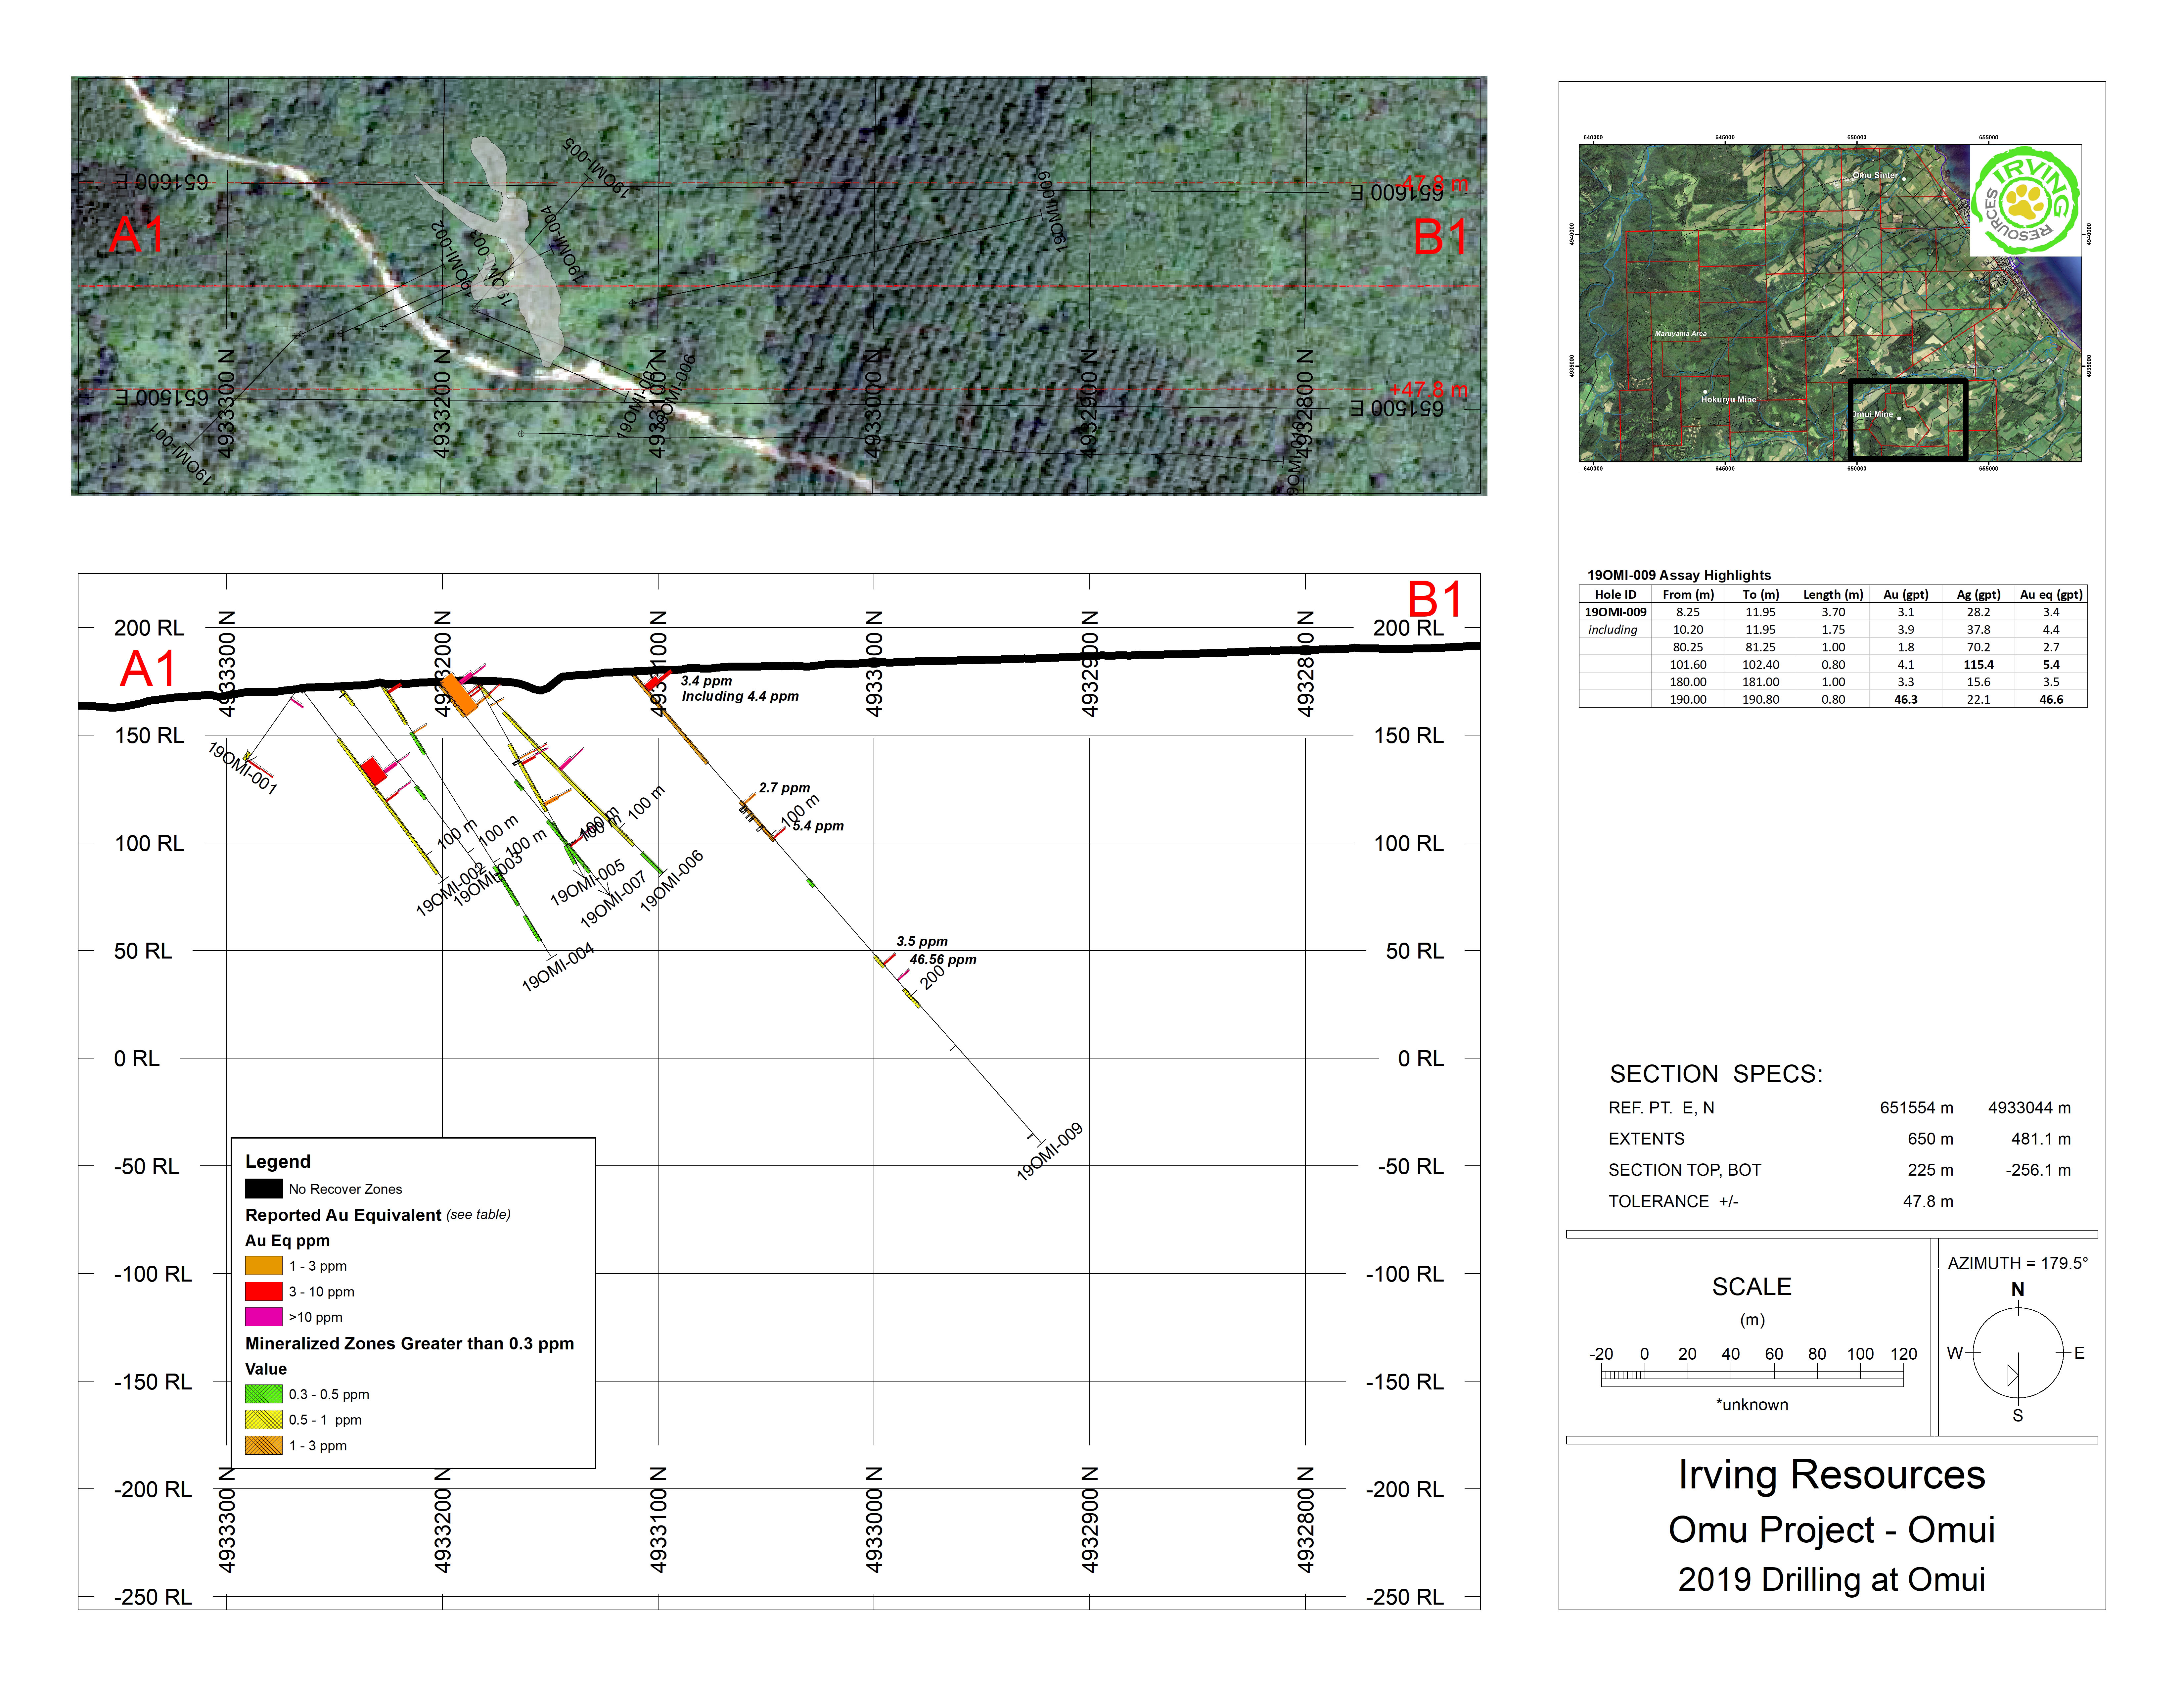Screen dimensions: 2184x1688
Task: Click the red B1 label on the satellite map
Action: [1441, 237]
